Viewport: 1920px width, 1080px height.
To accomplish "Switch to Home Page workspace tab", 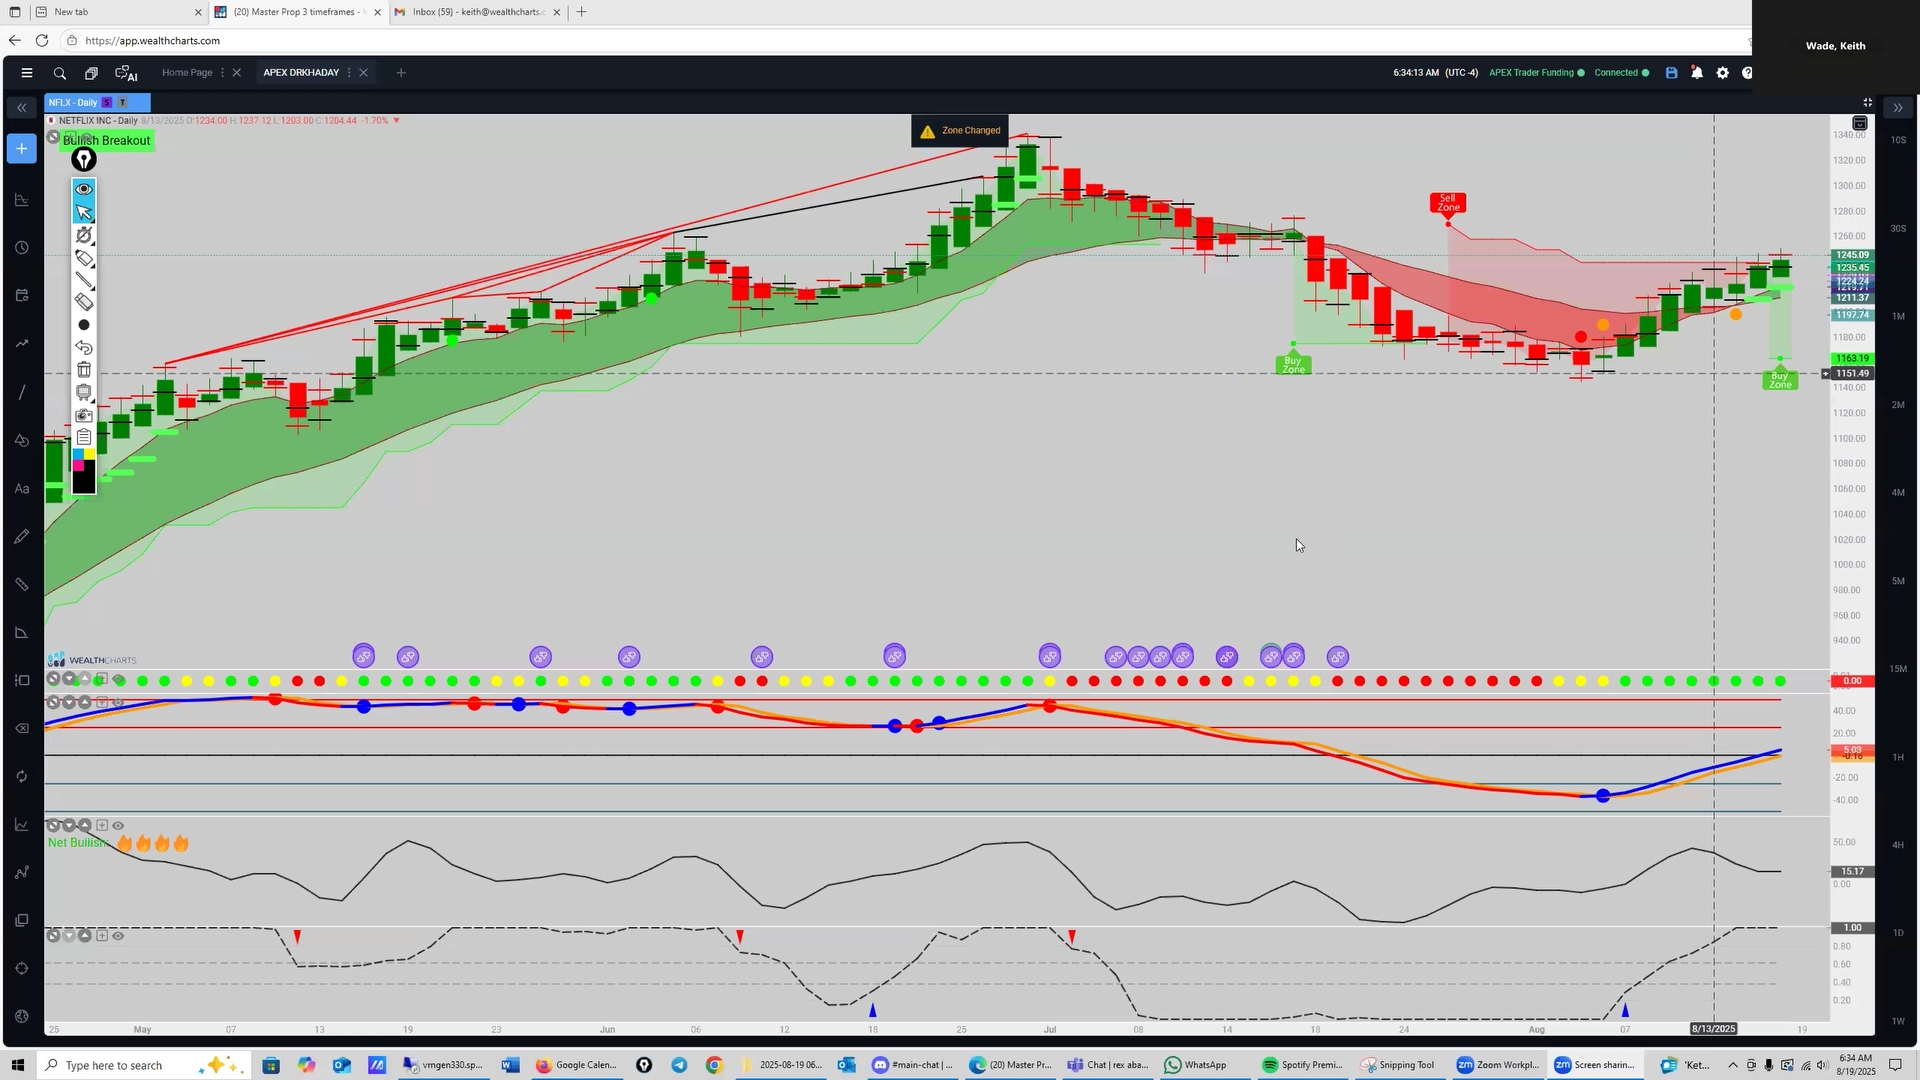I will (x=187, y=73).
